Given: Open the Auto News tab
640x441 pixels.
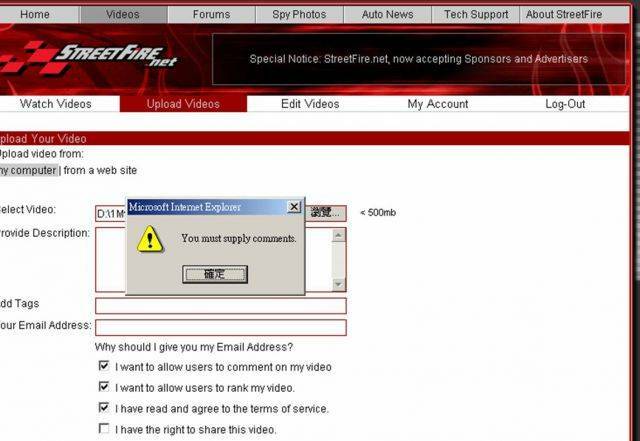Looking at the screenshot, I should click(x=387, y=15).
